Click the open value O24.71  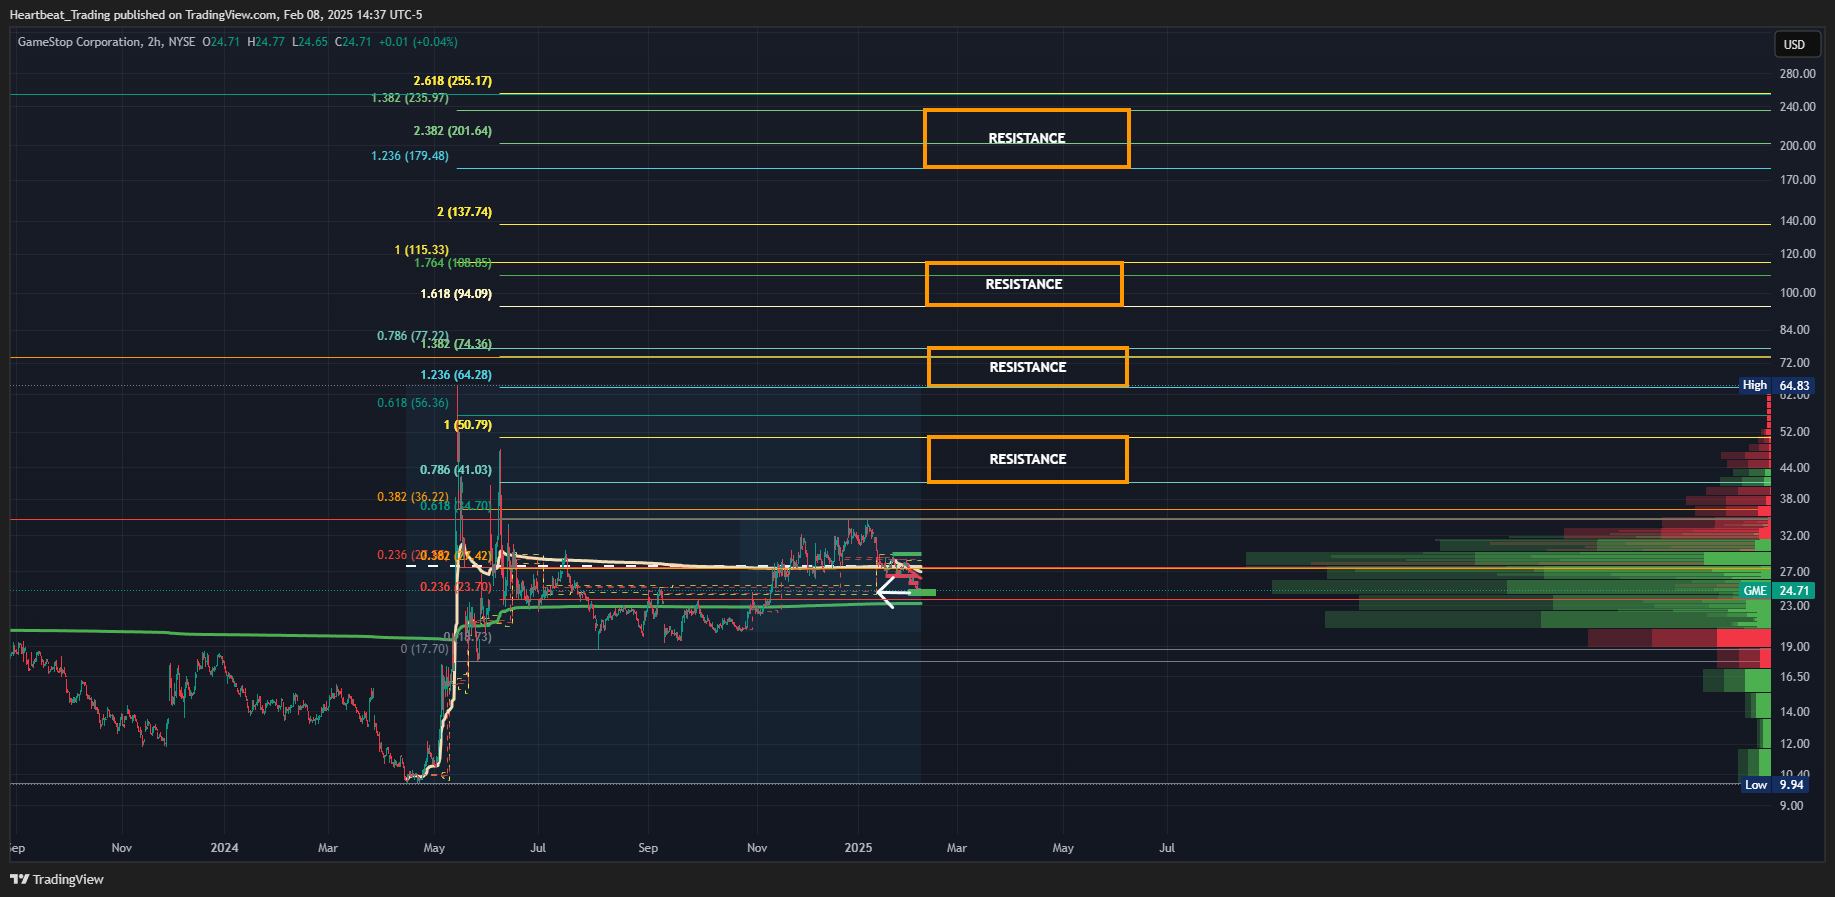click(x=221, y=42)
